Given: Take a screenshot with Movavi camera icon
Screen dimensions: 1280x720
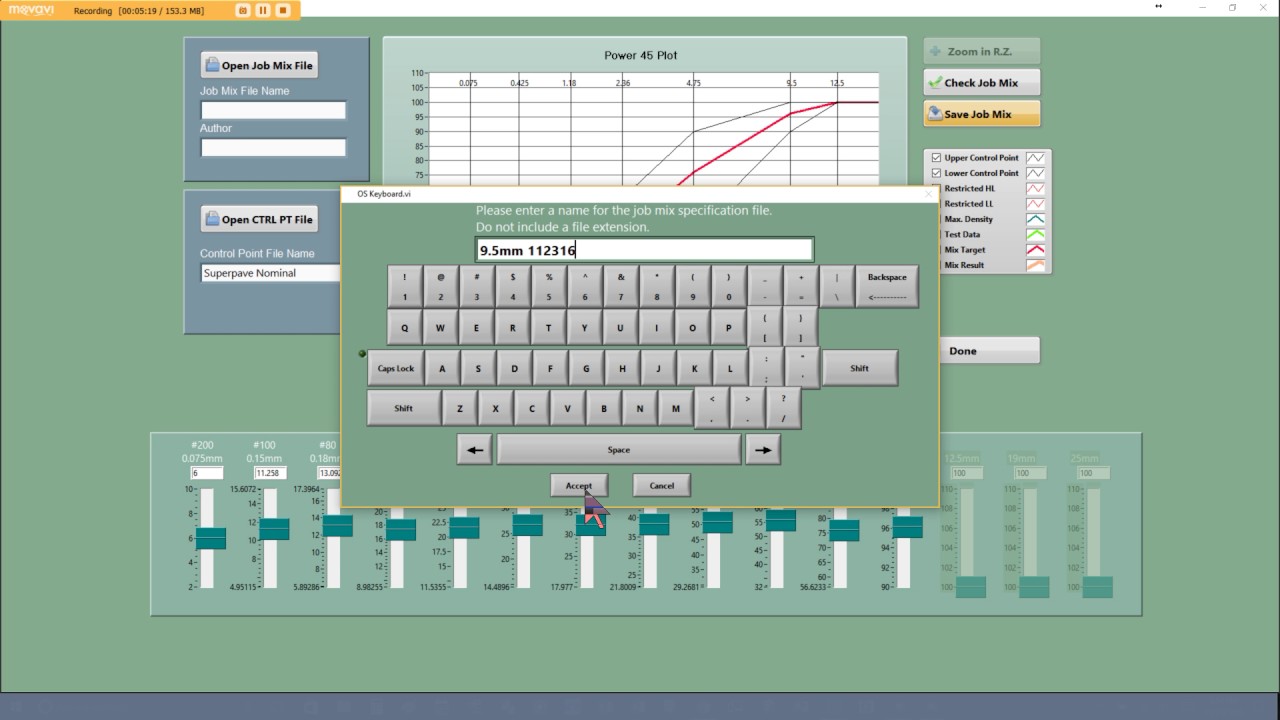Looking at the screenshot, I should coord(243,10).
